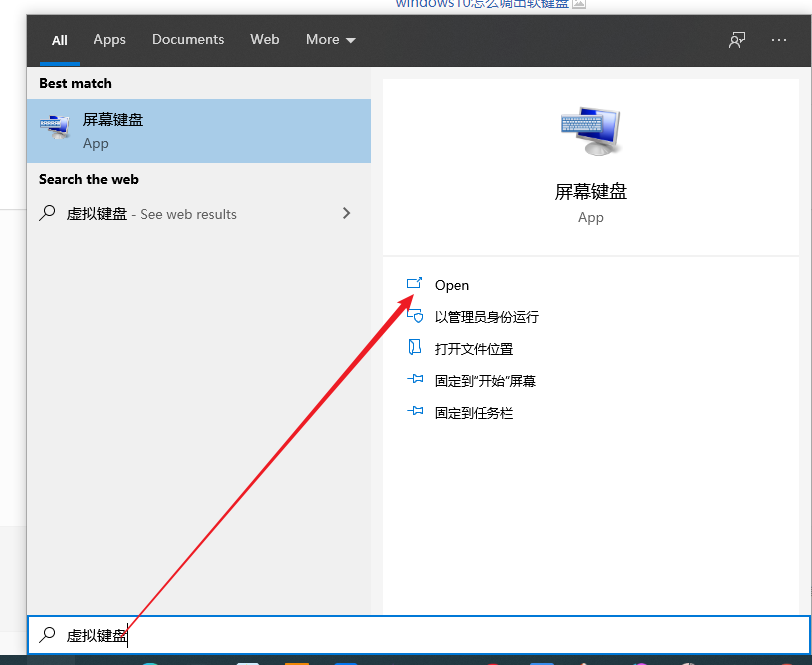Switch to the Documents tab
This screenshot has width=812, height=665.
pos(188,40)
